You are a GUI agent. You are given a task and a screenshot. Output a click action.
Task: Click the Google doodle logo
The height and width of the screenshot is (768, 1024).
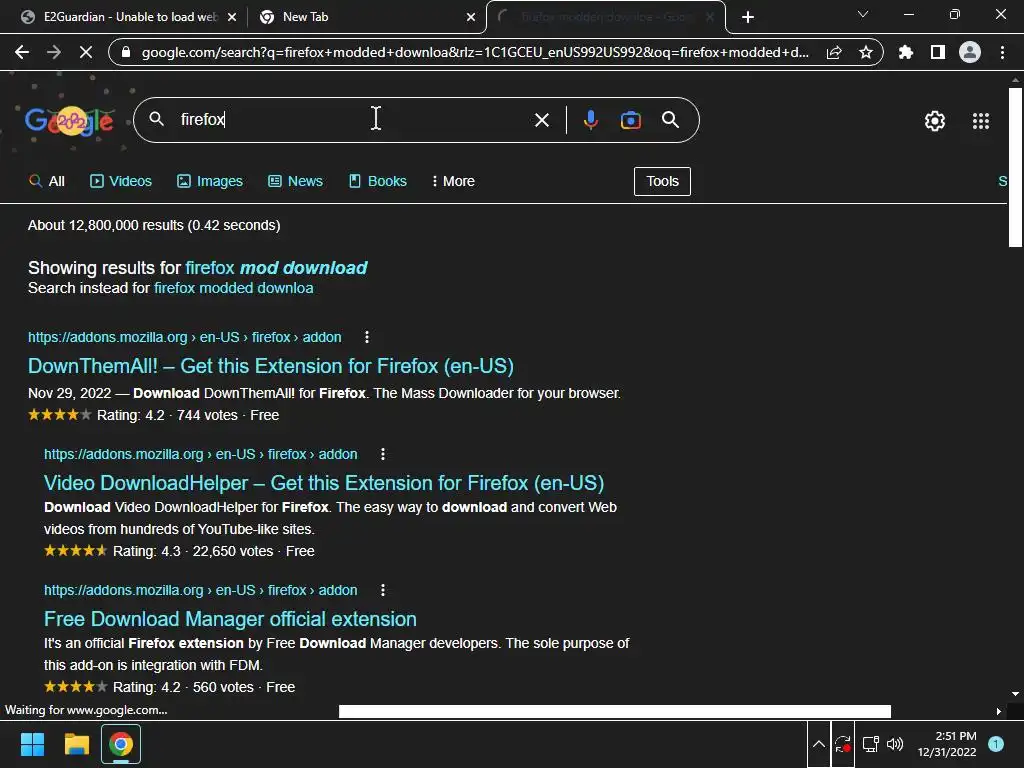[69, 120]
